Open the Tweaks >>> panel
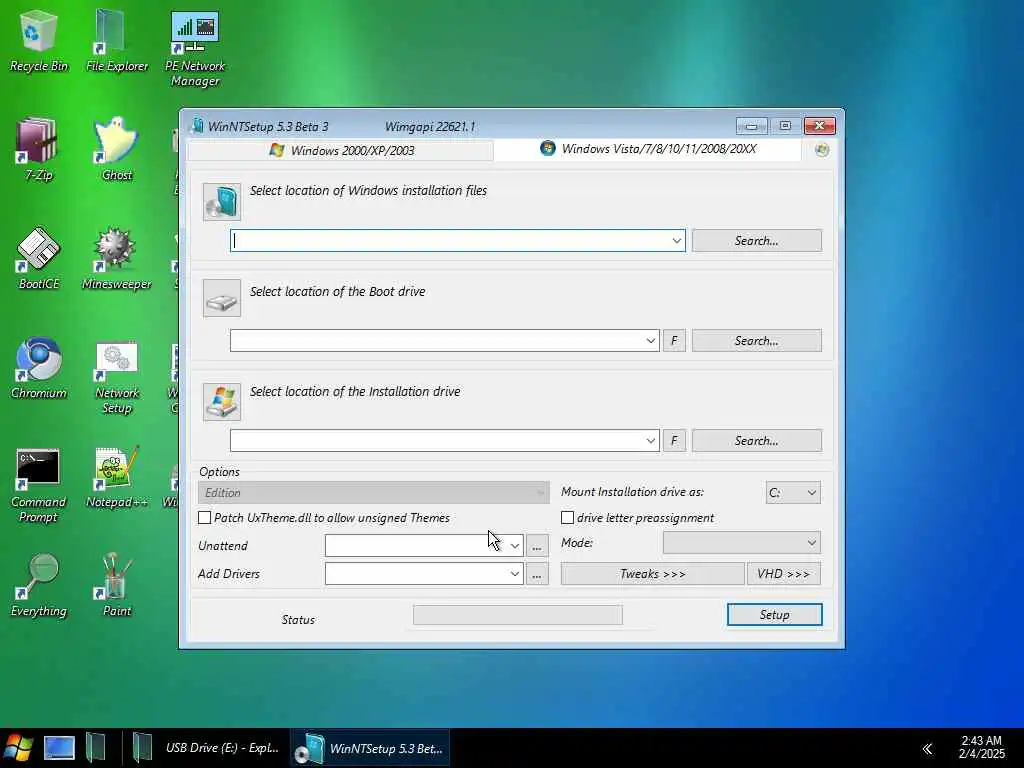Screen dimensions: 1024x768 point(652,574)
